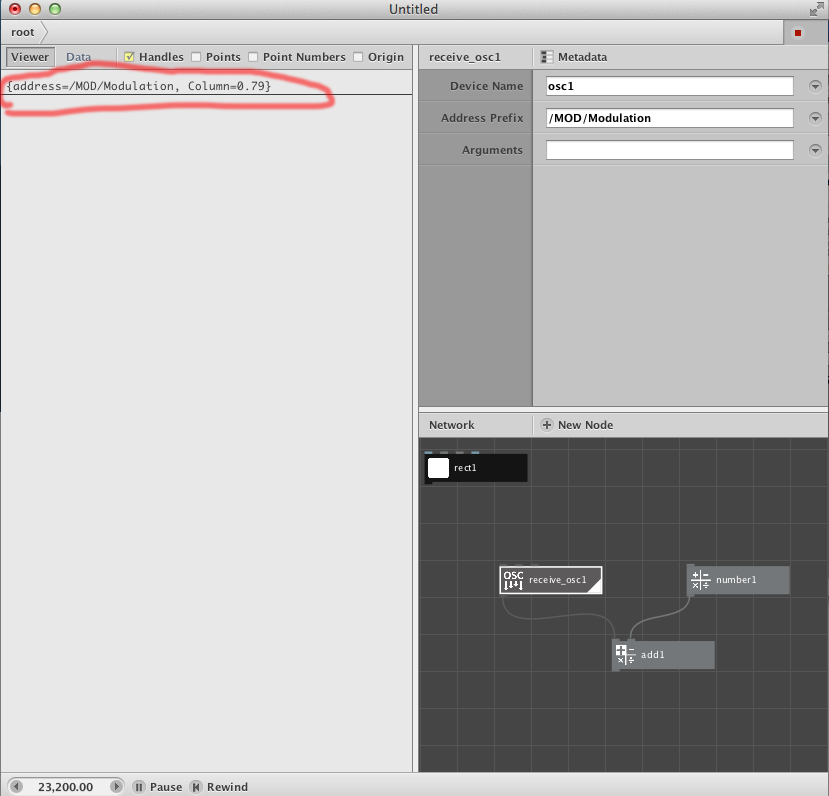Click the Rewind icon in playback bar
This screenshot has width=829, height=796.
(196, 787)
